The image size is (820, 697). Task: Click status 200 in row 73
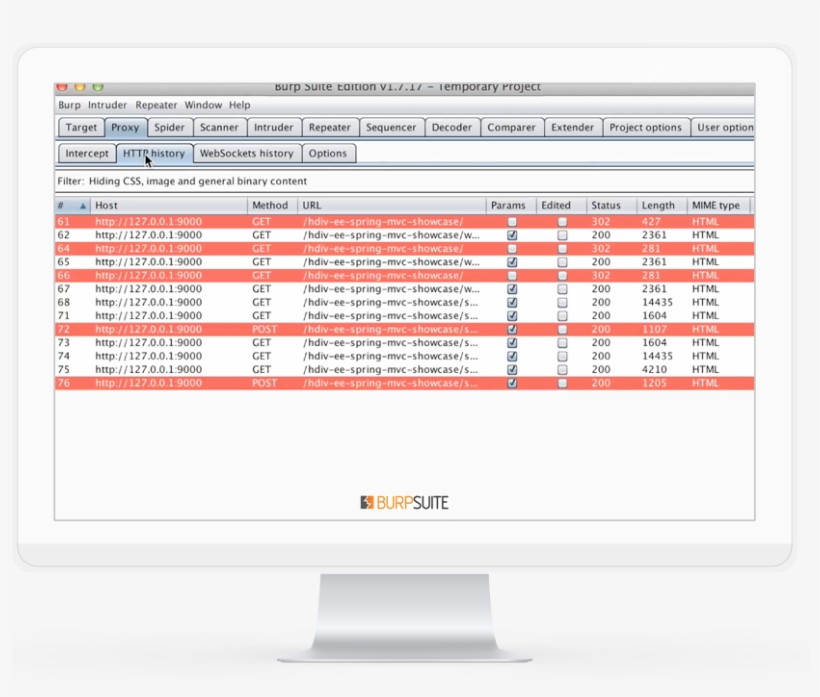[601, 343]
